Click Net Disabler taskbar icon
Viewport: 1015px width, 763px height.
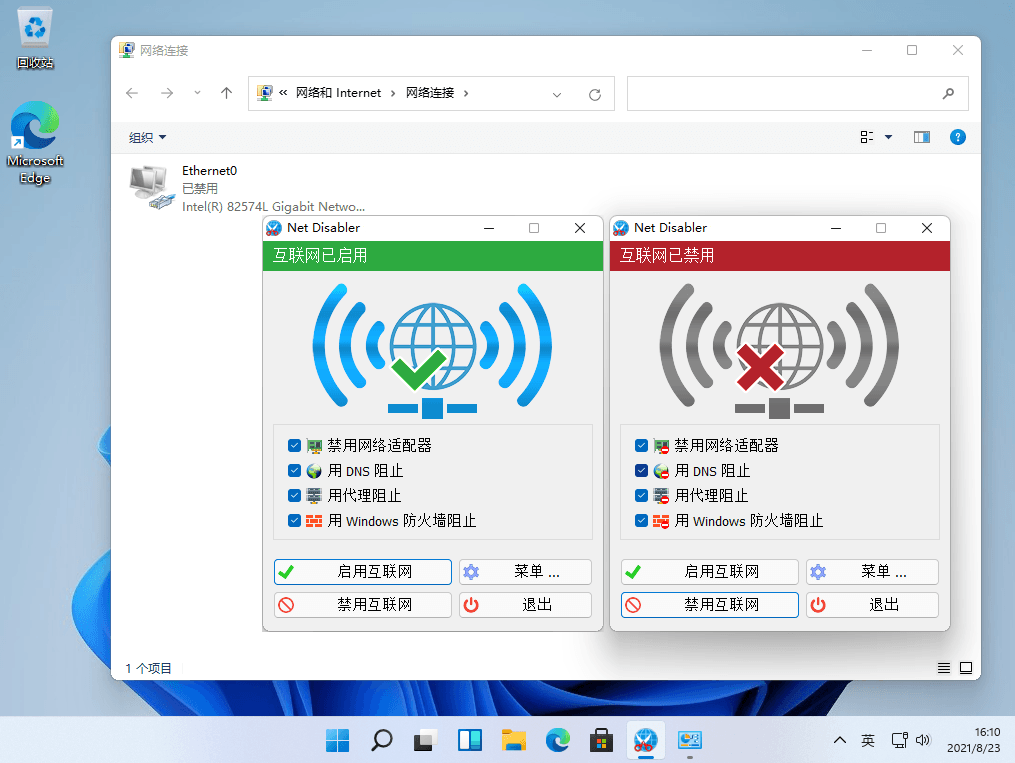click(645, 740)
